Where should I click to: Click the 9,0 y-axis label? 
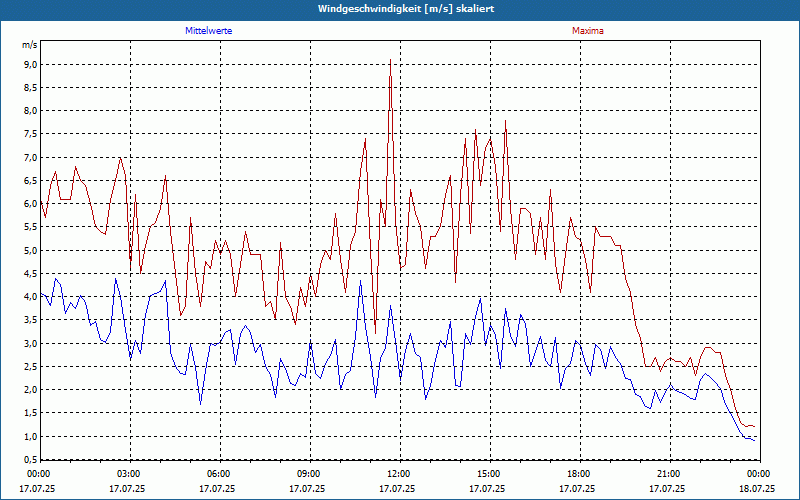tap(31, 64)
